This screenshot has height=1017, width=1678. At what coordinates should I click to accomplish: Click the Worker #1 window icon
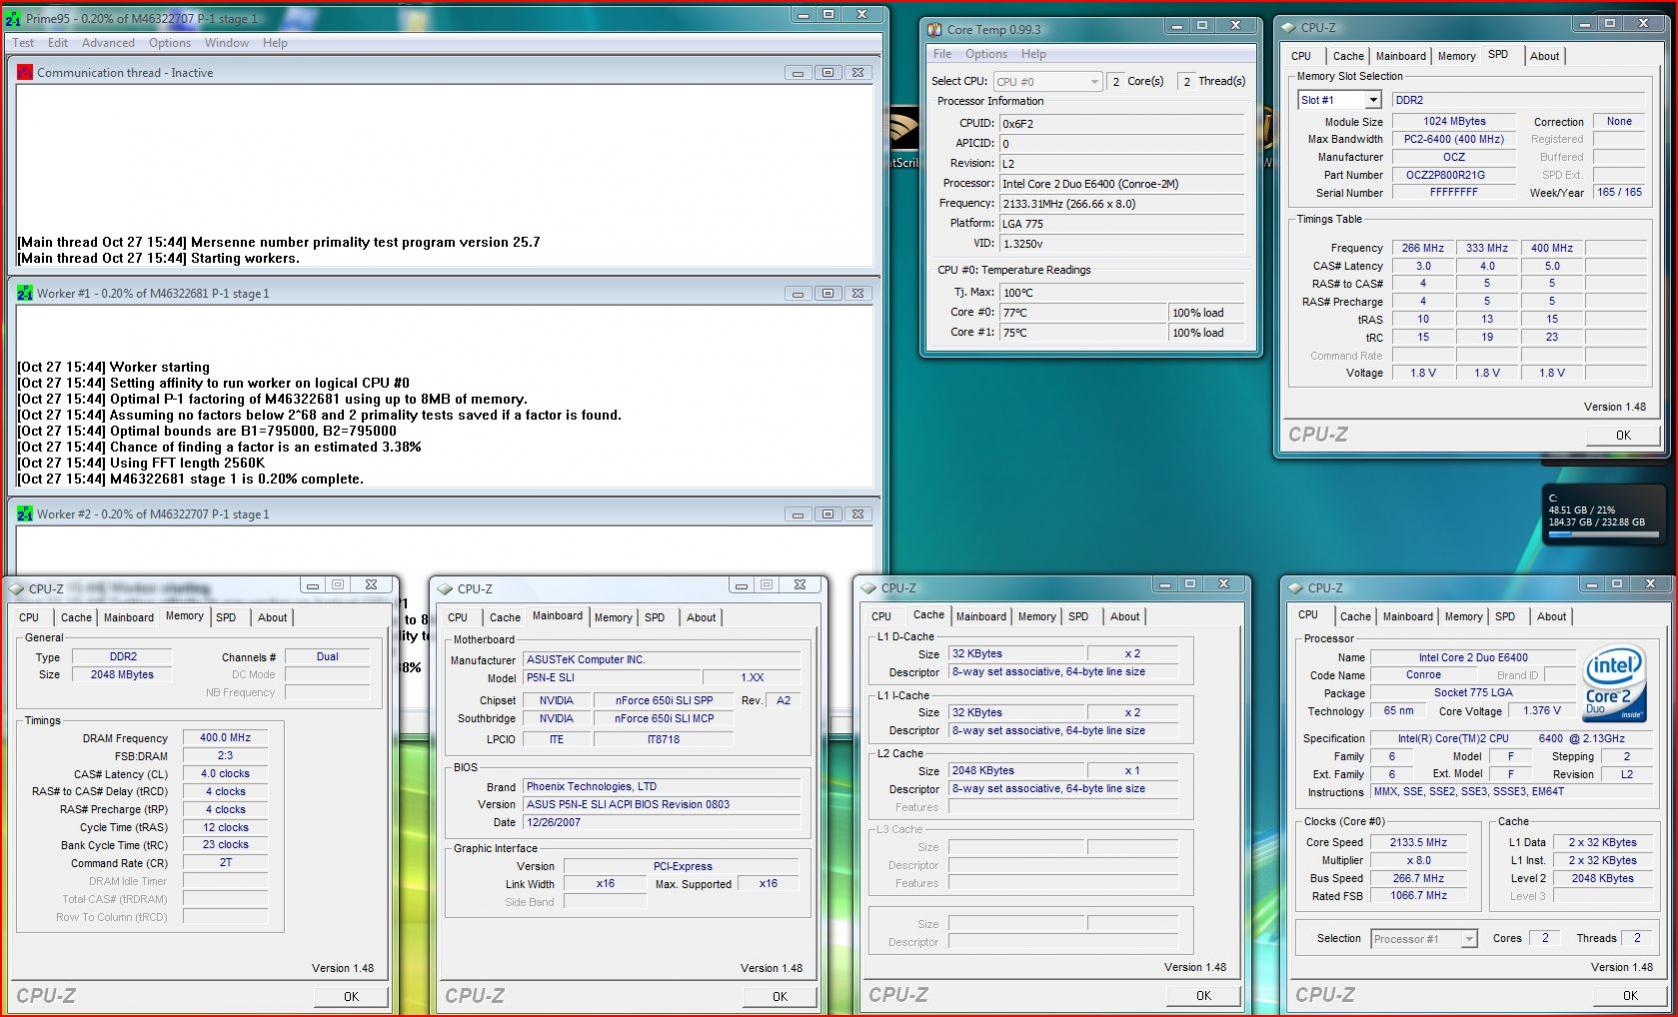point(25,293)
